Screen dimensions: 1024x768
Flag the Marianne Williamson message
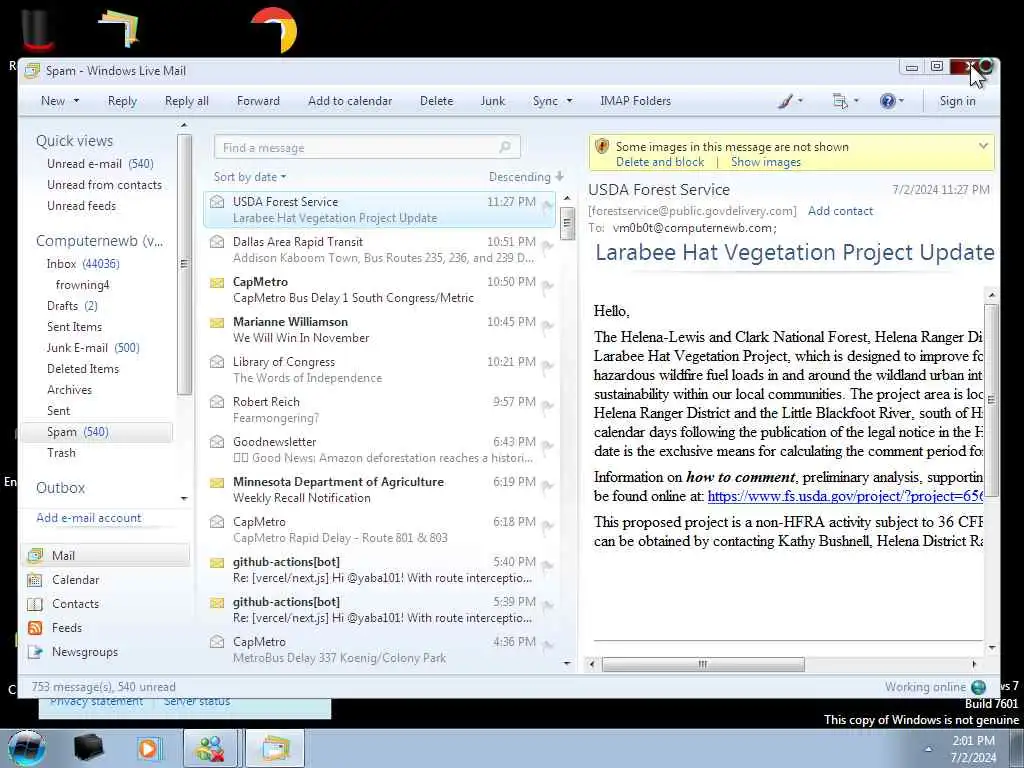[547, 326]
